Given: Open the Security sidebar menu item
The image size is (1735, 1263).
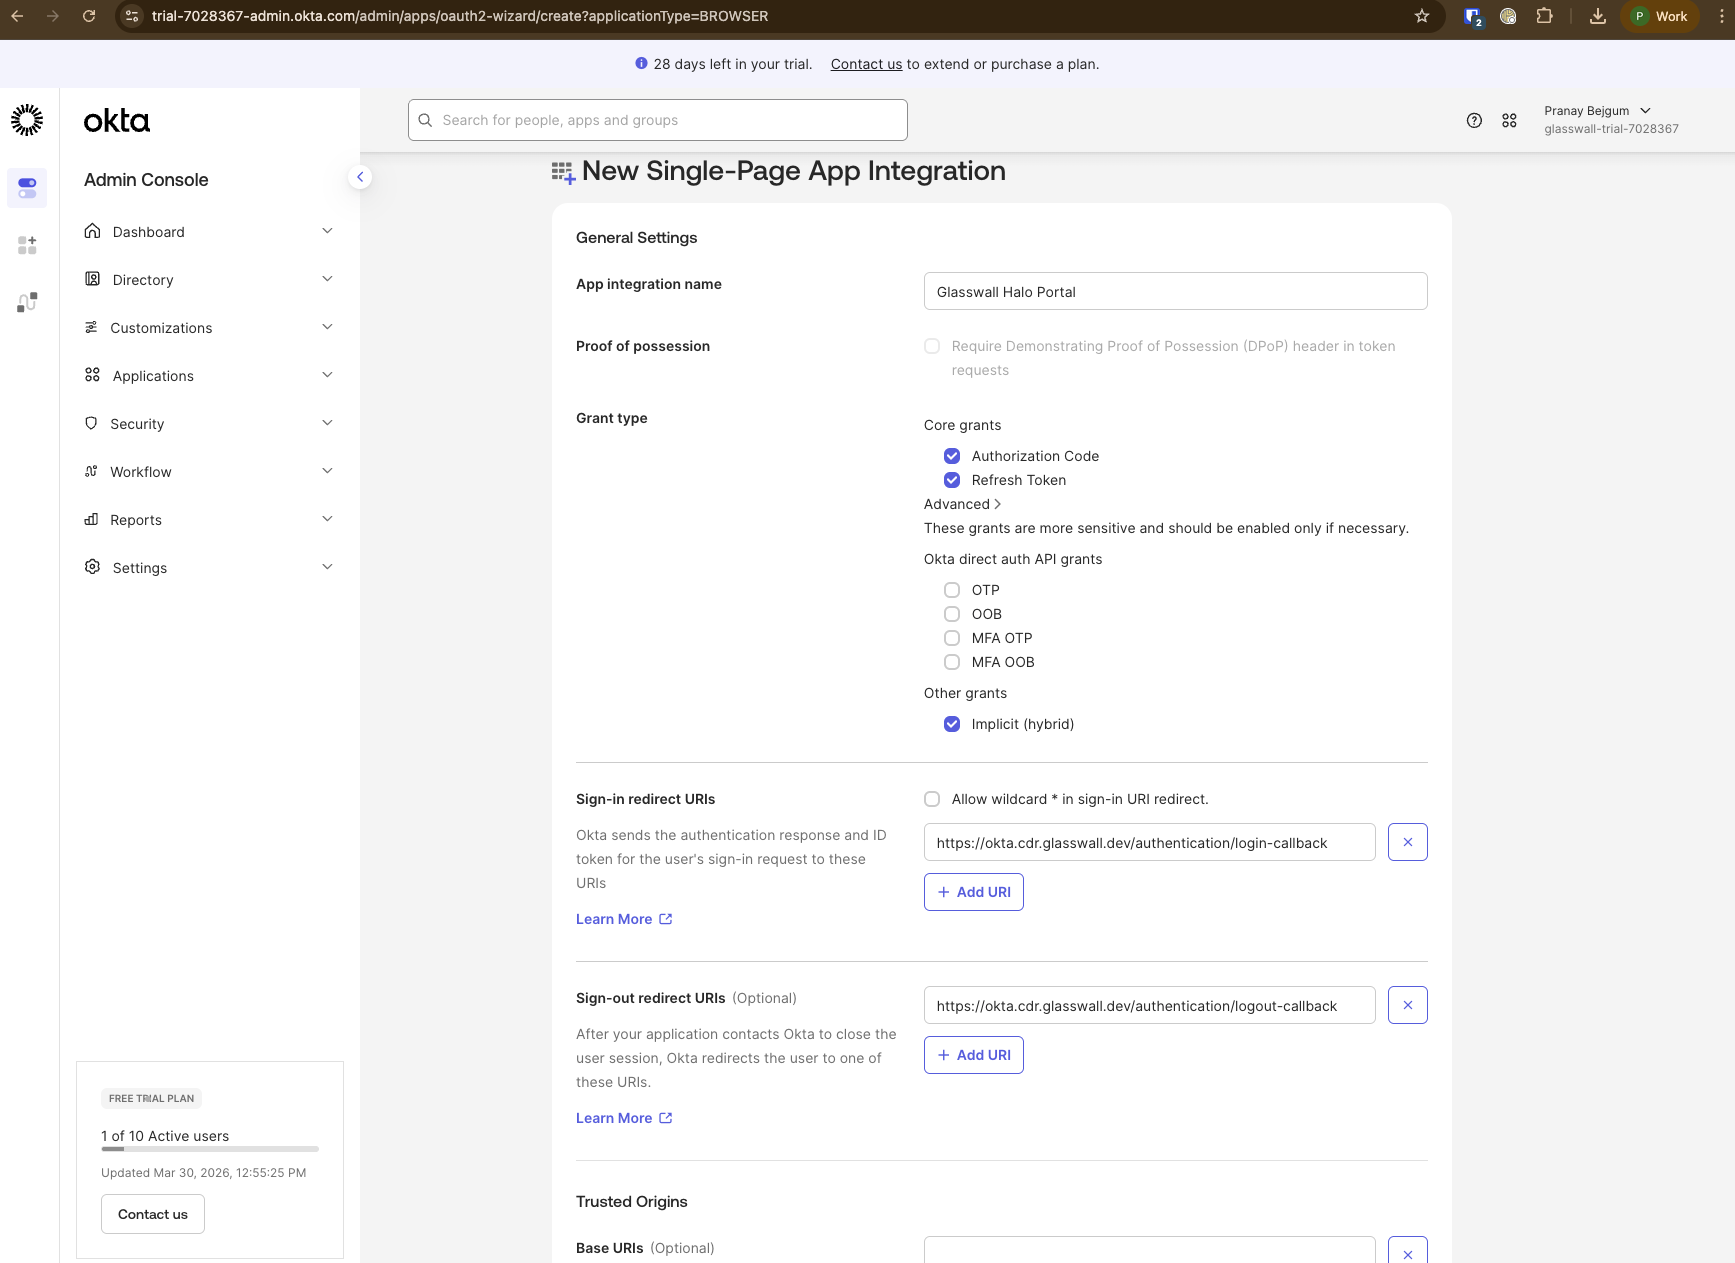Looking at the screenshot, I should point(210,423).
